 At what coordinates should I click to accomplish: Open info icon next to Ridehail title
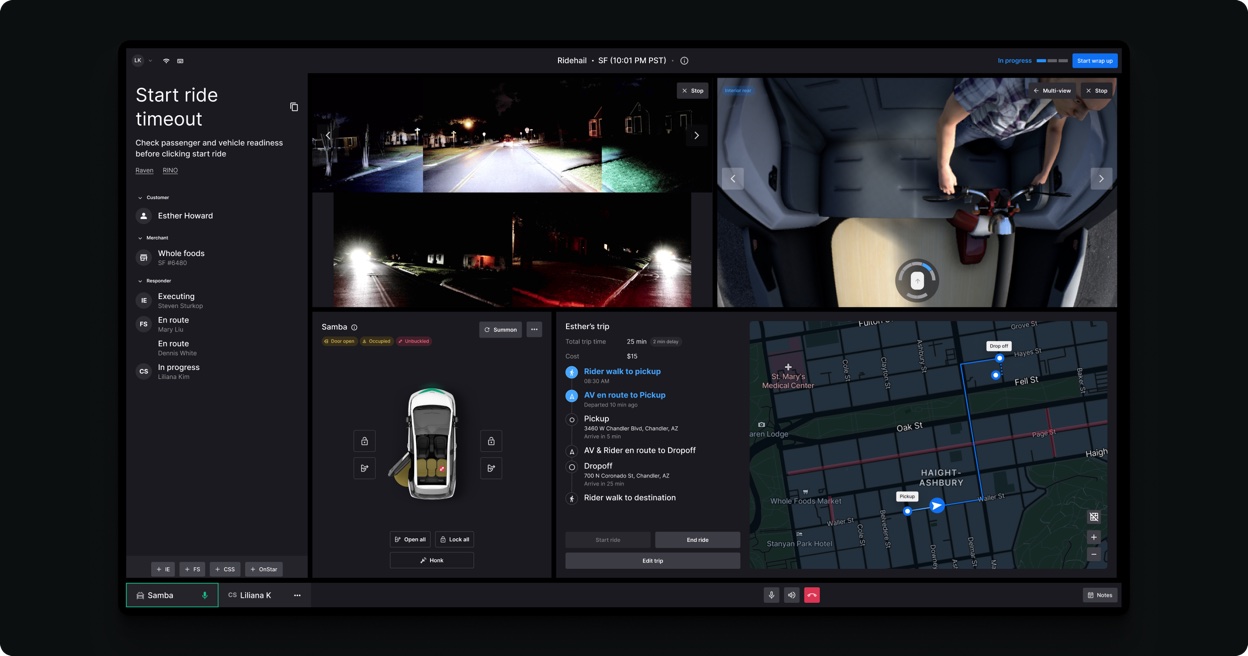(684, 61)
